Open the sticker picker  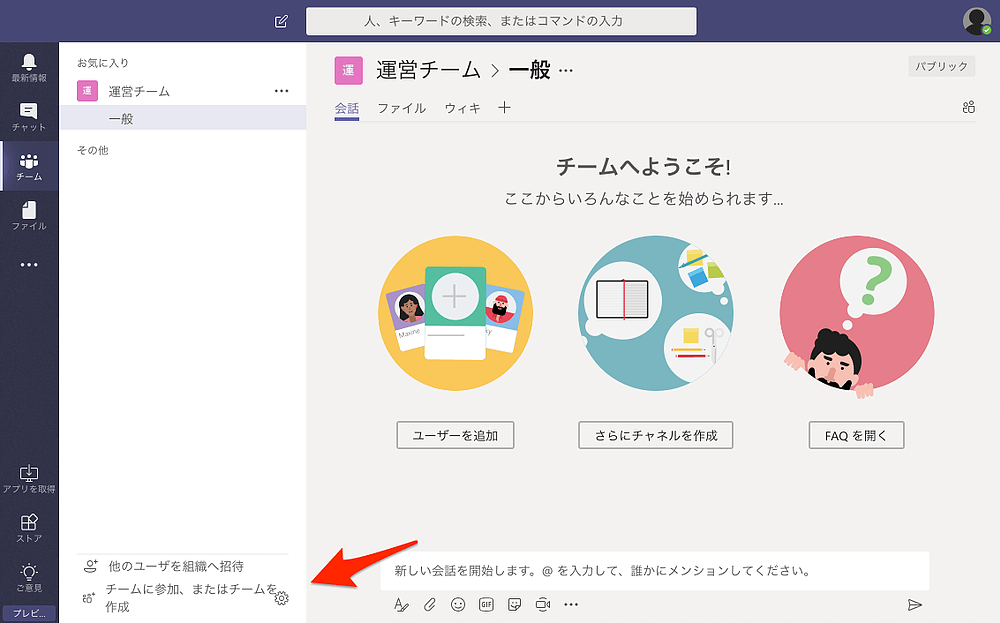(x=514, y=605)
